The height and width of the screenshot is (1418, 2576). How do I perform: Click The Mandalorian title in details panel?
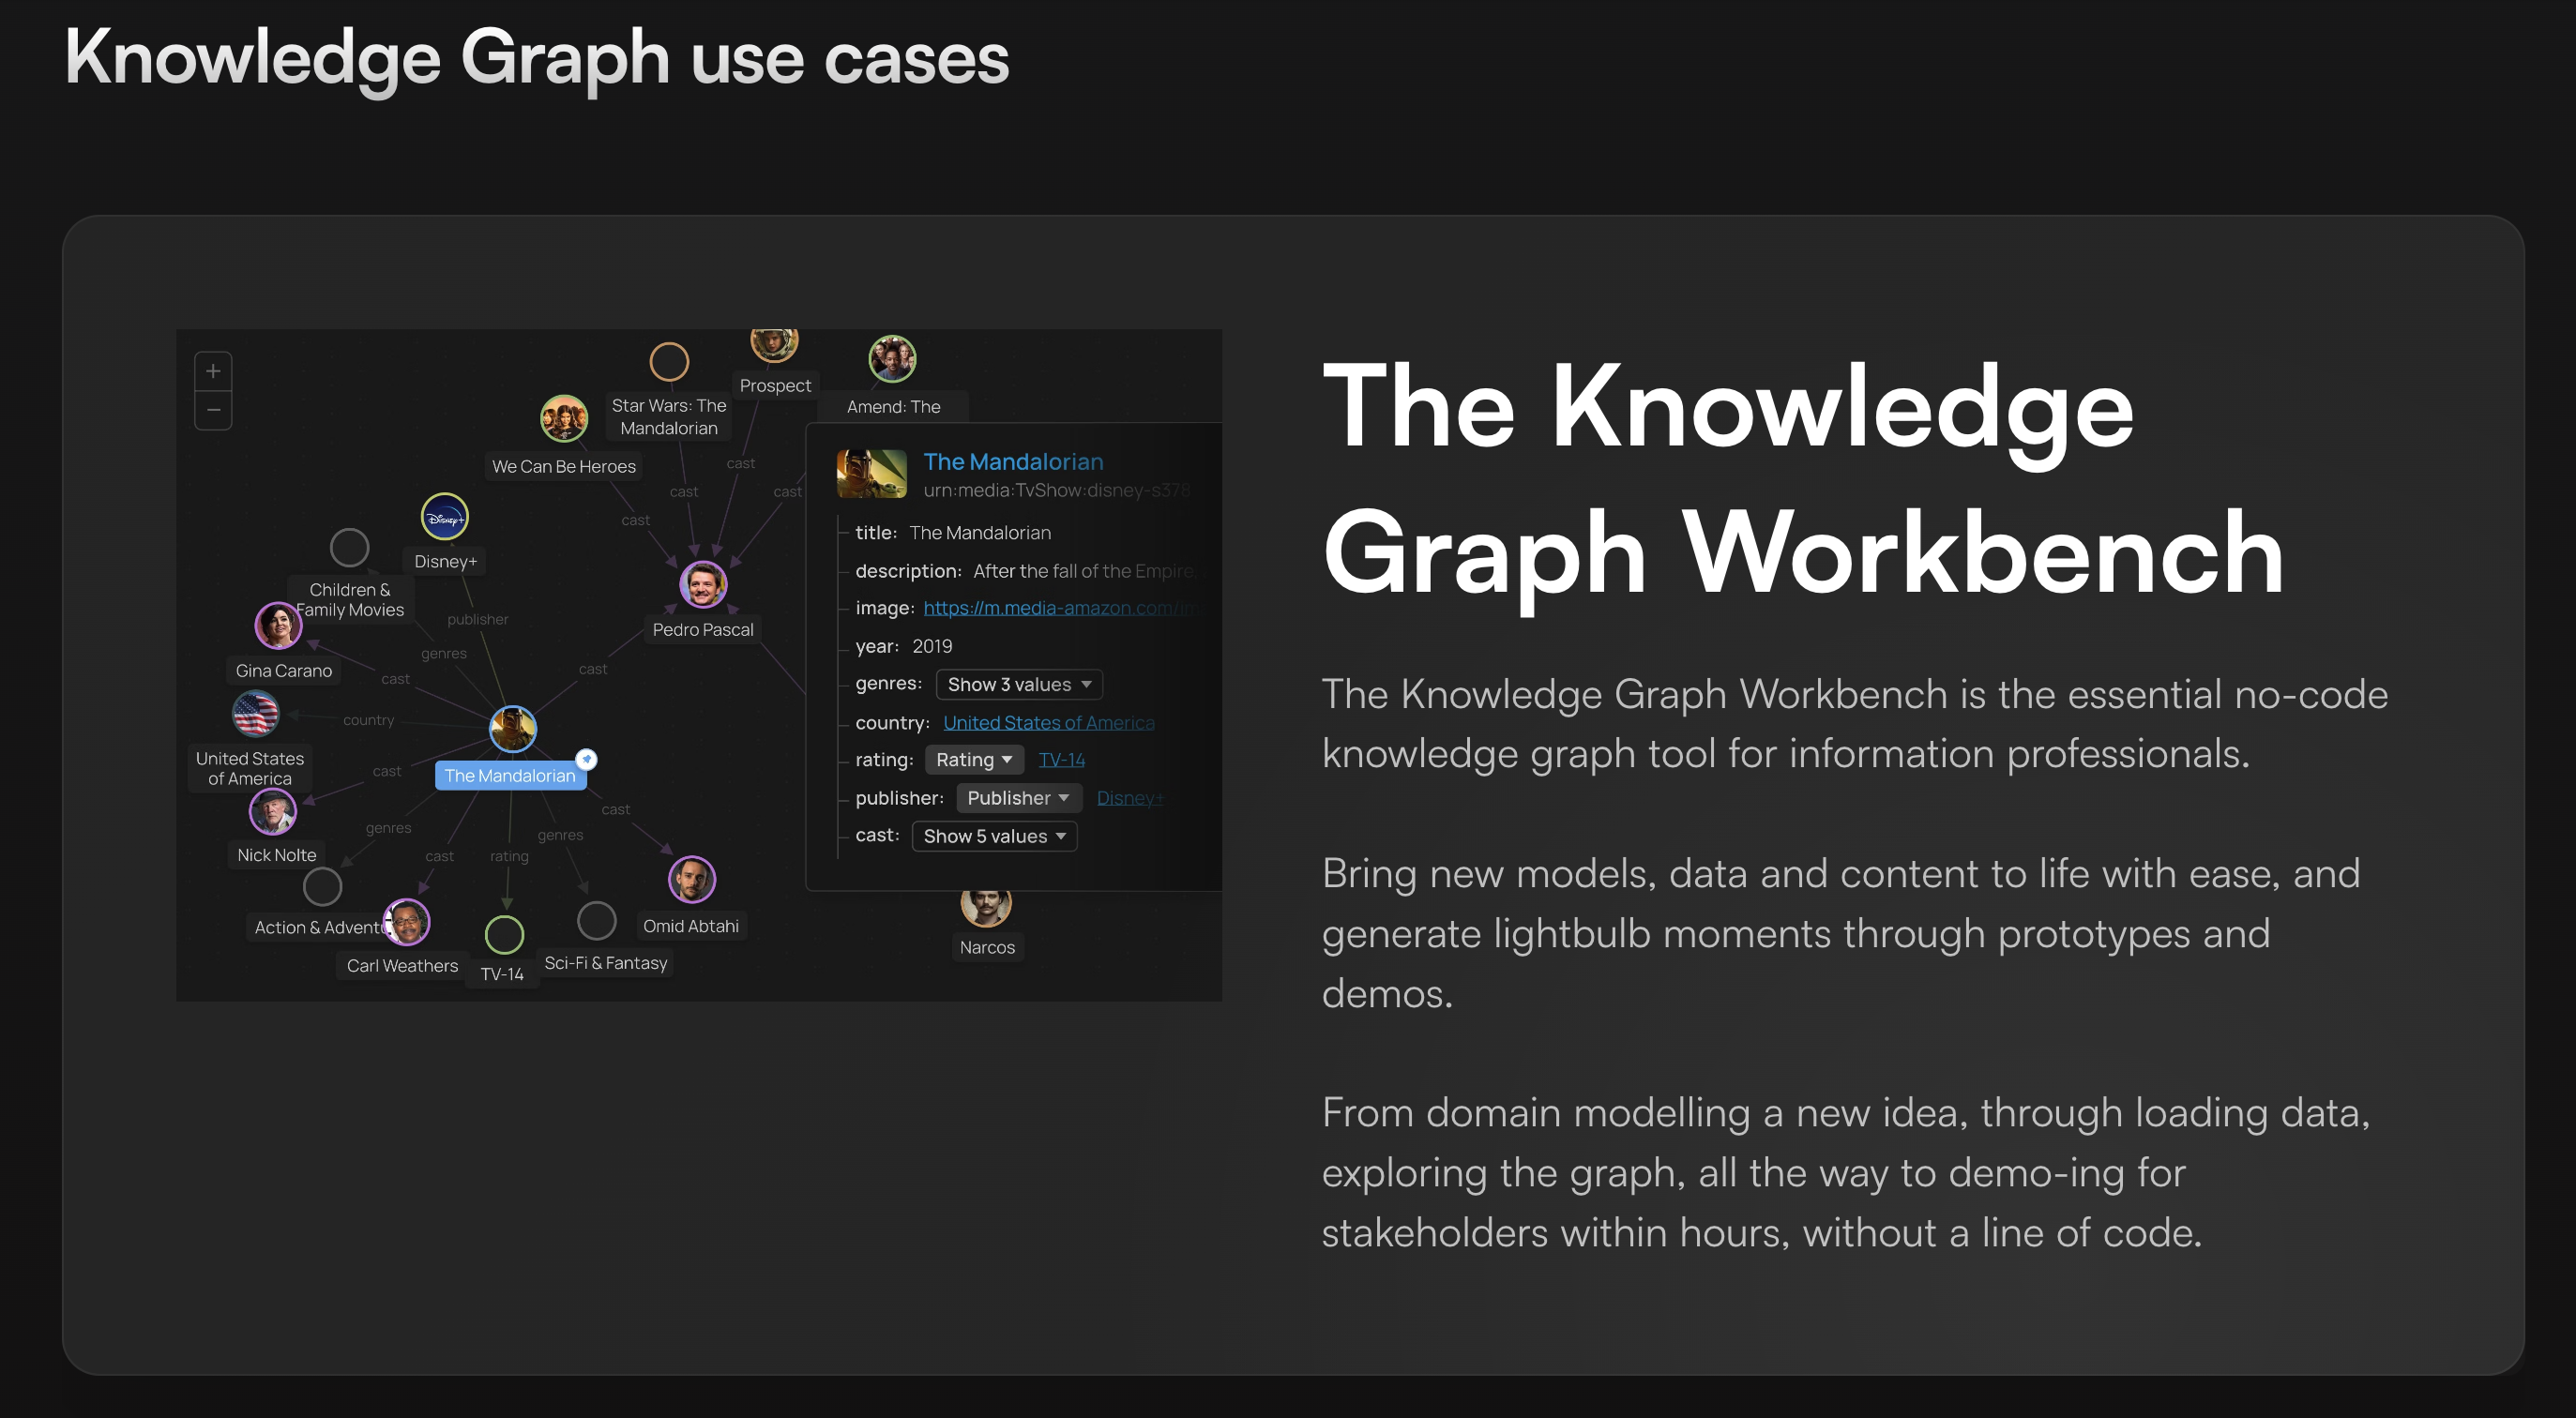1012,462
